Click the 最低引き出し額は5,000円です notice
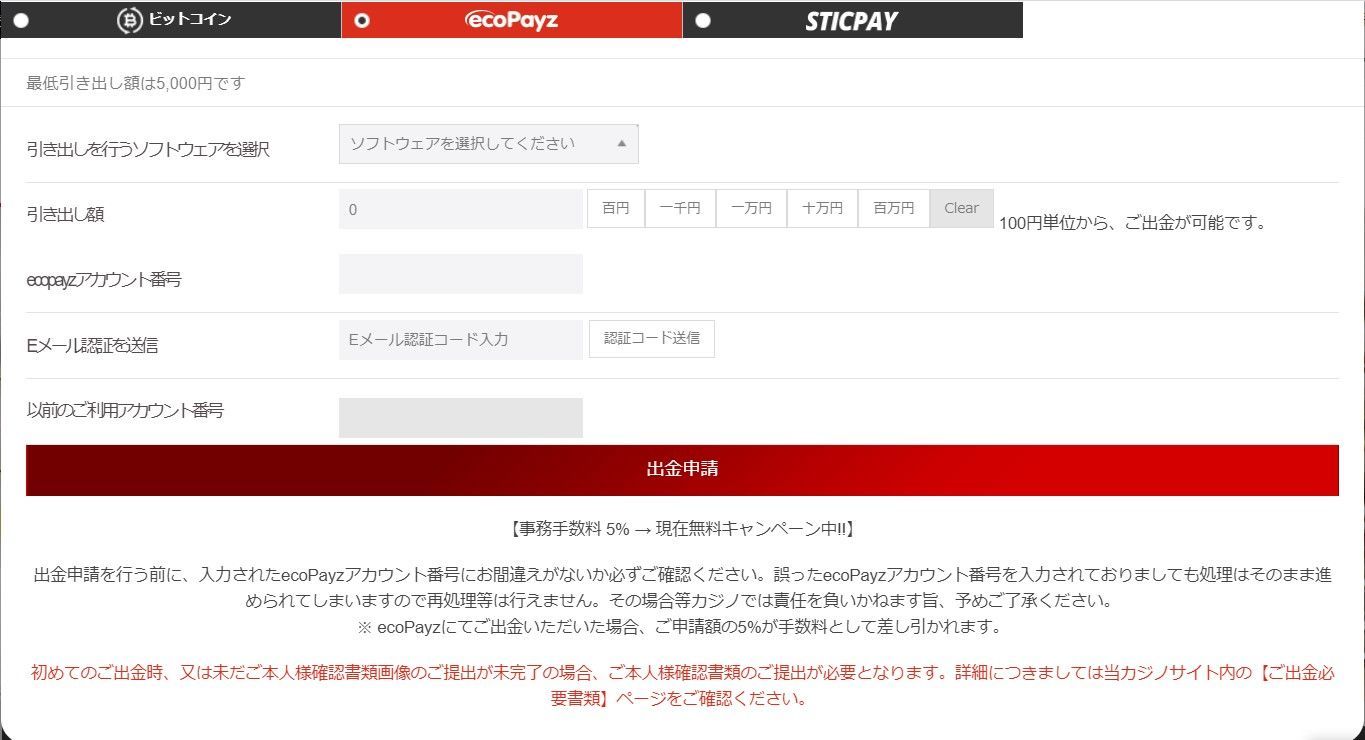The height and width of the screenshot is (740, 1365). 136,84
